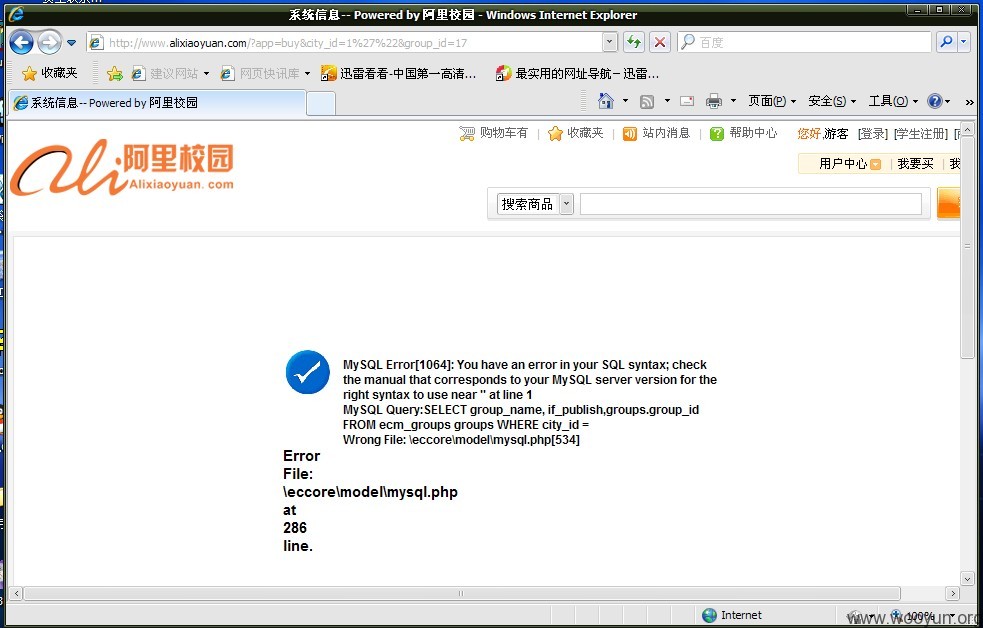Viewport: 983px width, 628px height.
Task: Open site 收藏夹 link with star
Action: (x=576, y=133)
